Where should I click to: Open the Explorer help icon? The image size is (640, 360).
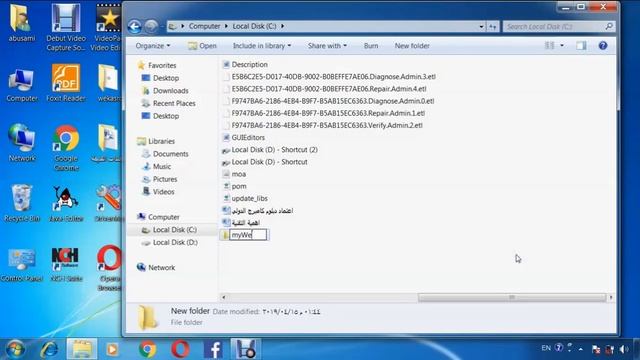pyautogui.click(x=603, y=46)
